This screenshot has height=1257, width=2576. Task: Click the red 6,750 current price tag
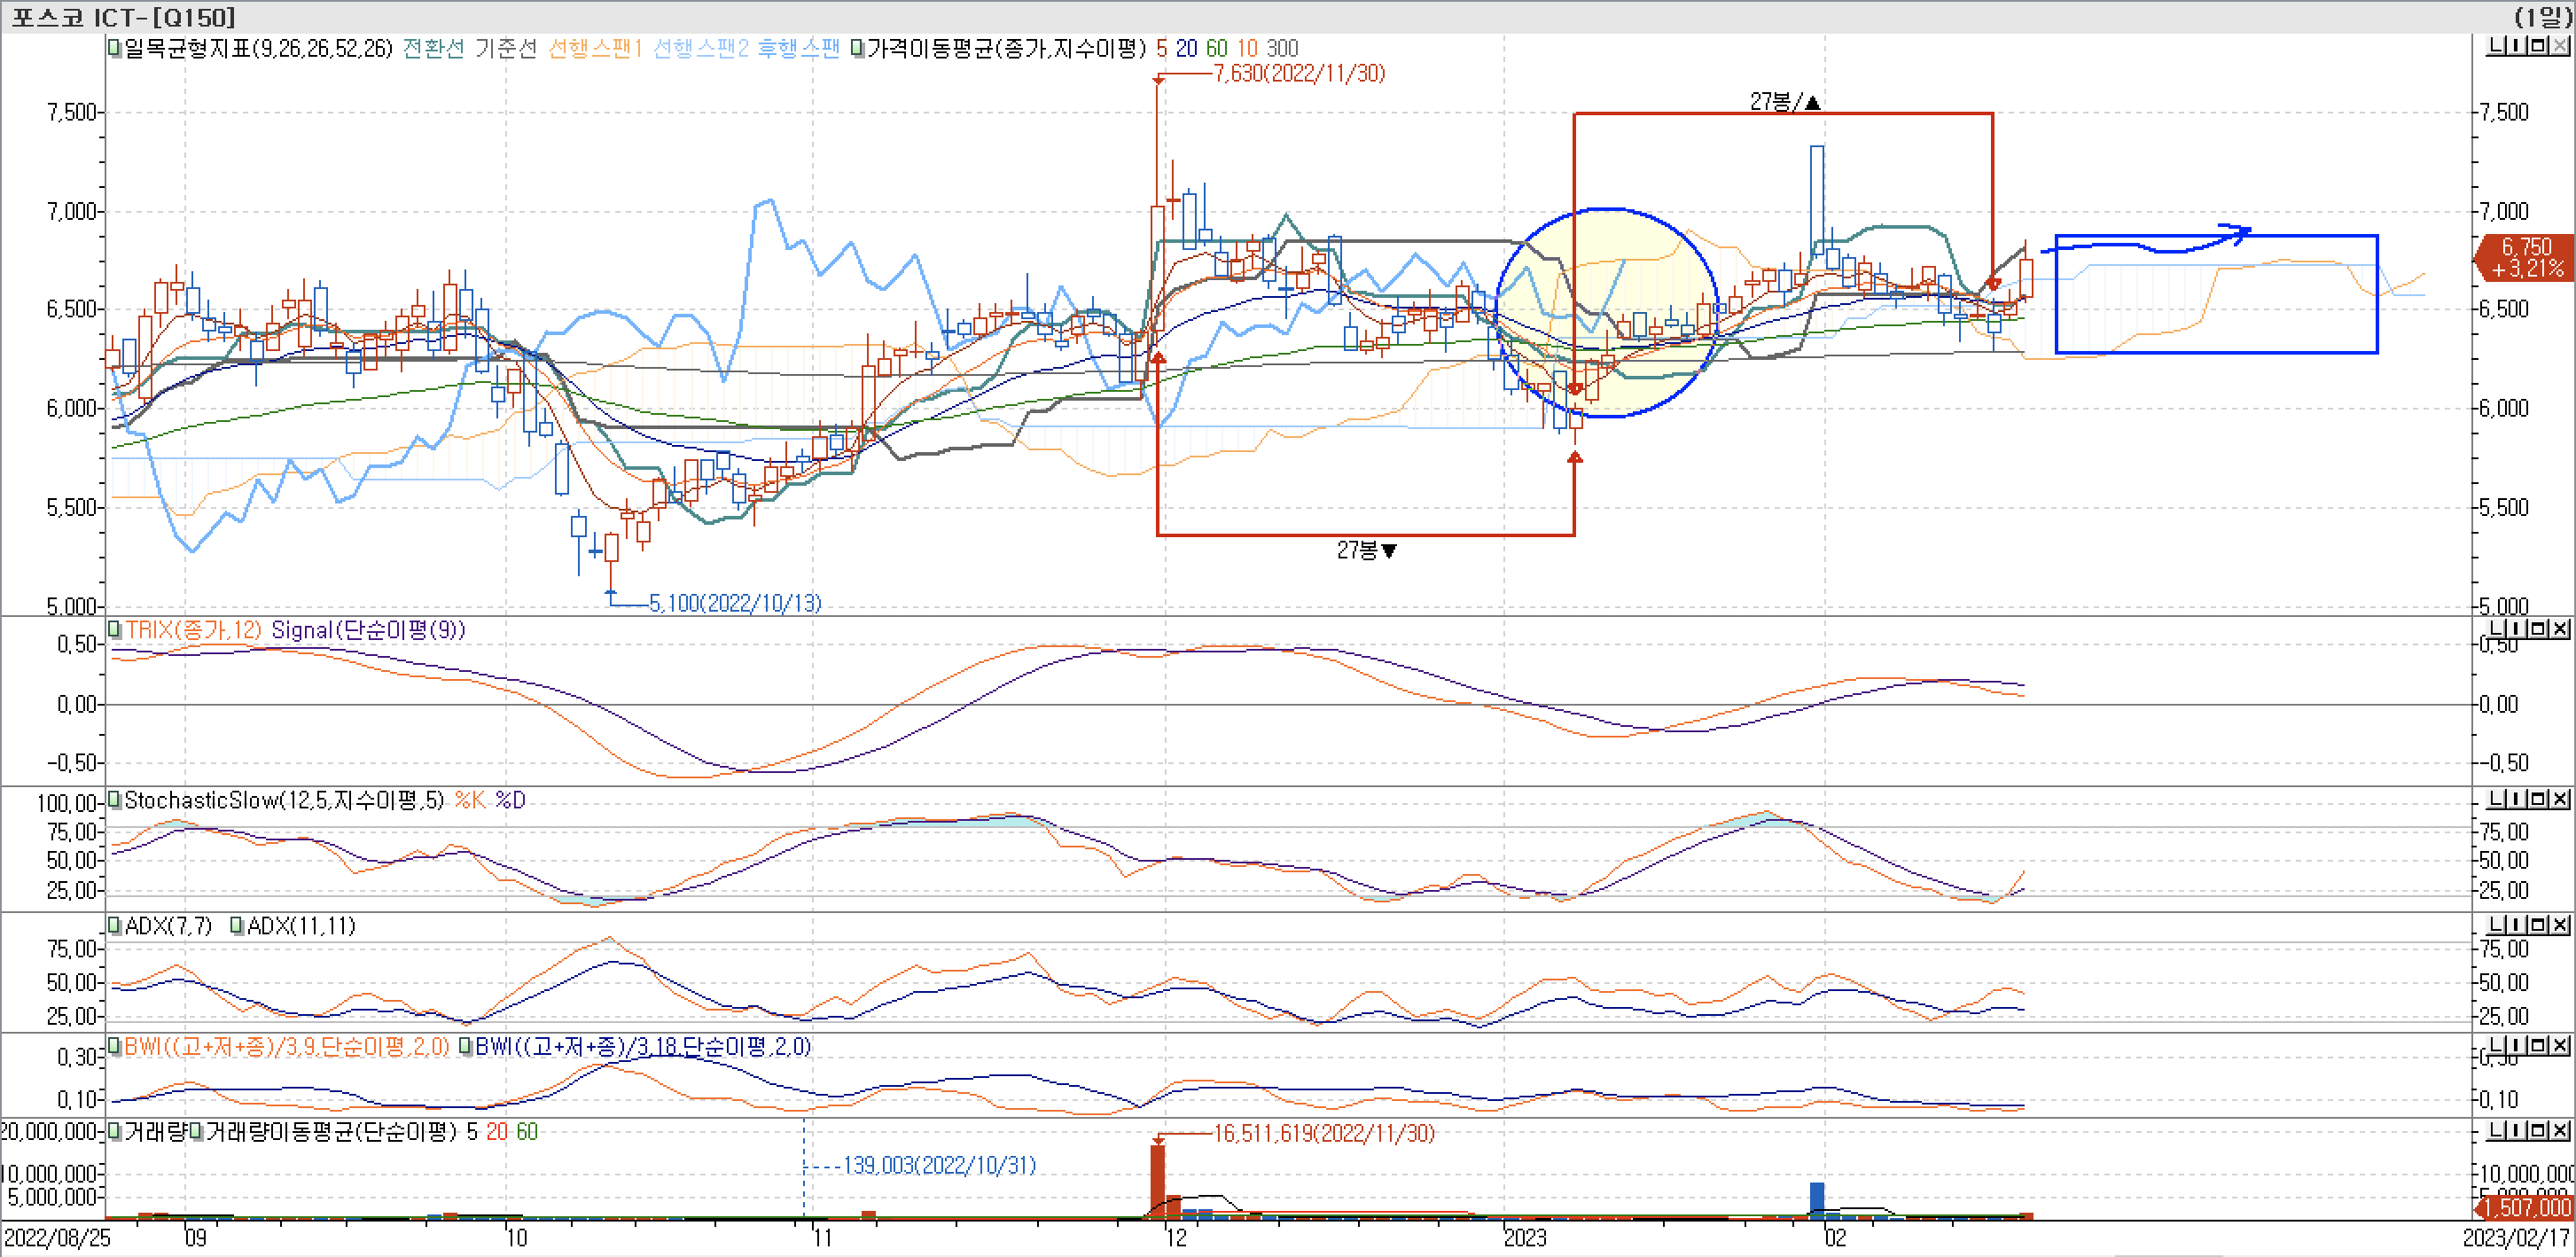tap(2524, 257)
